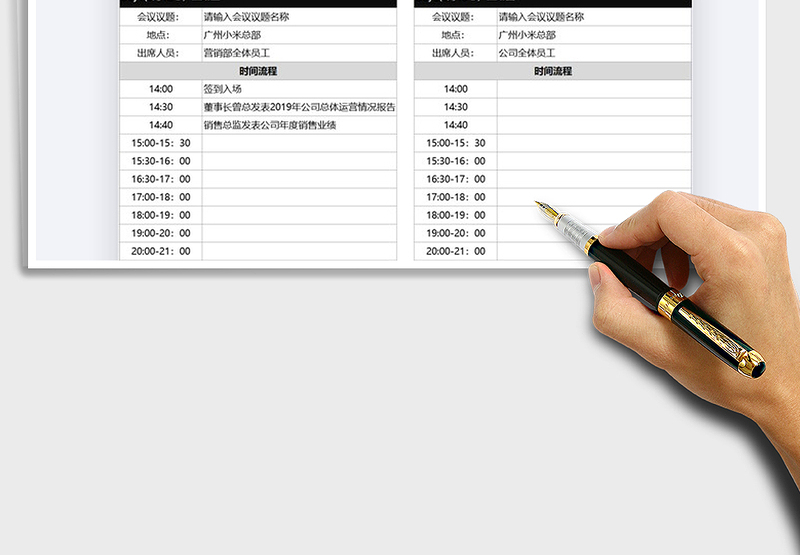Select 19:00-20:00 in the right table
800x555 pixels.
(x=456, y=233)
